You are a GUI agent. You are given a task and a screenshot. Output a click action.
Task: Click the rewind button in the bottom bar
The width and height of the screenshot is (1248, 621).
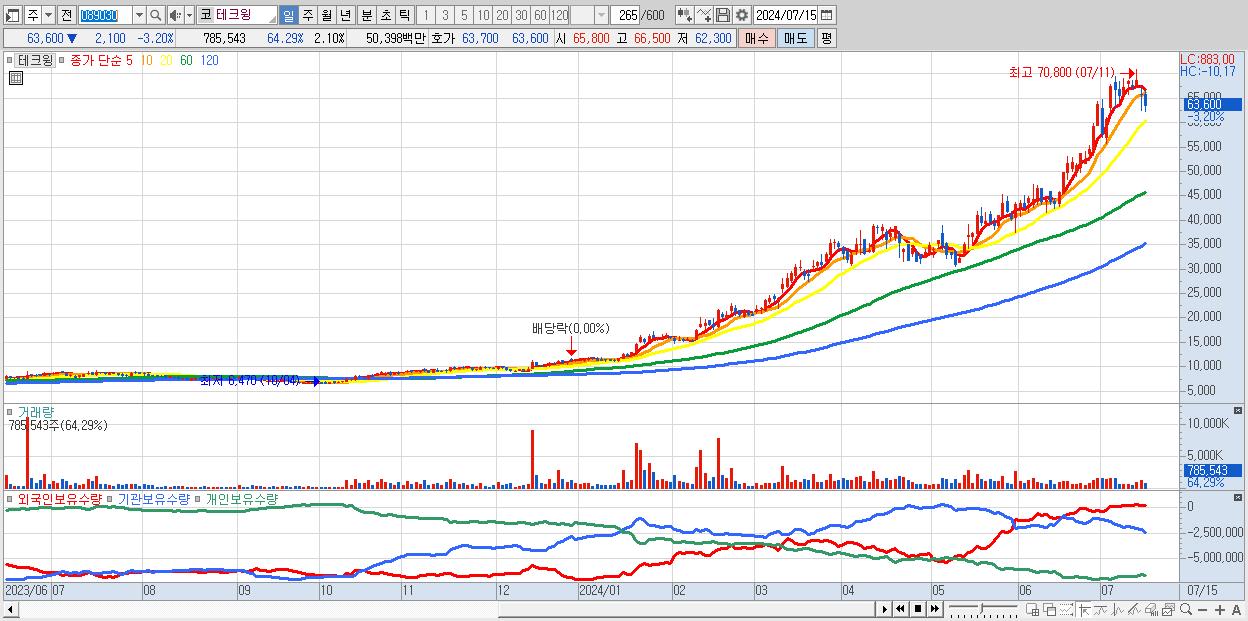pyautogui.click(x=900, y=609)
